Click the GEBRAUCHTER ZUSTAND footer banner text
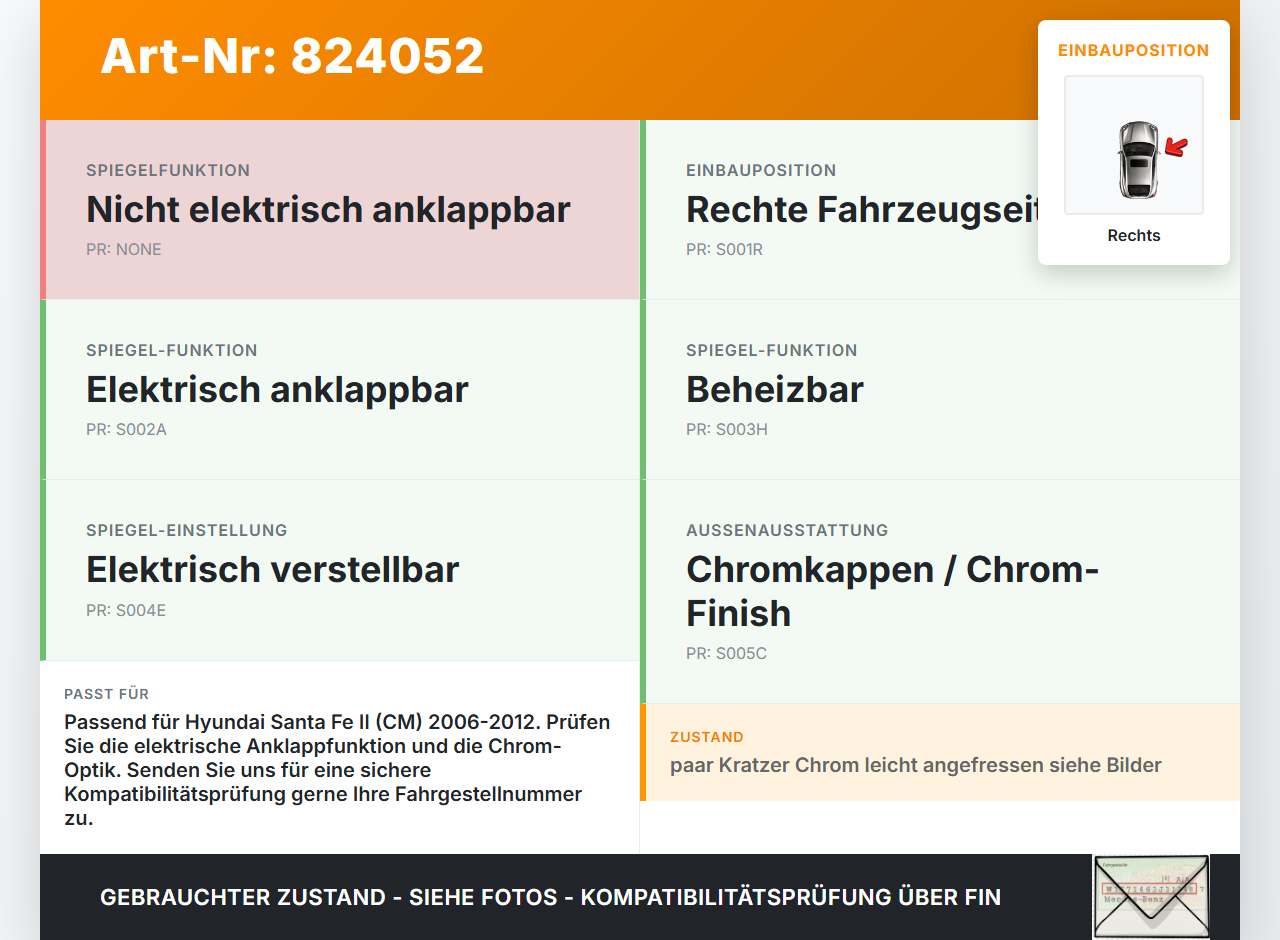 pos(550,897)
